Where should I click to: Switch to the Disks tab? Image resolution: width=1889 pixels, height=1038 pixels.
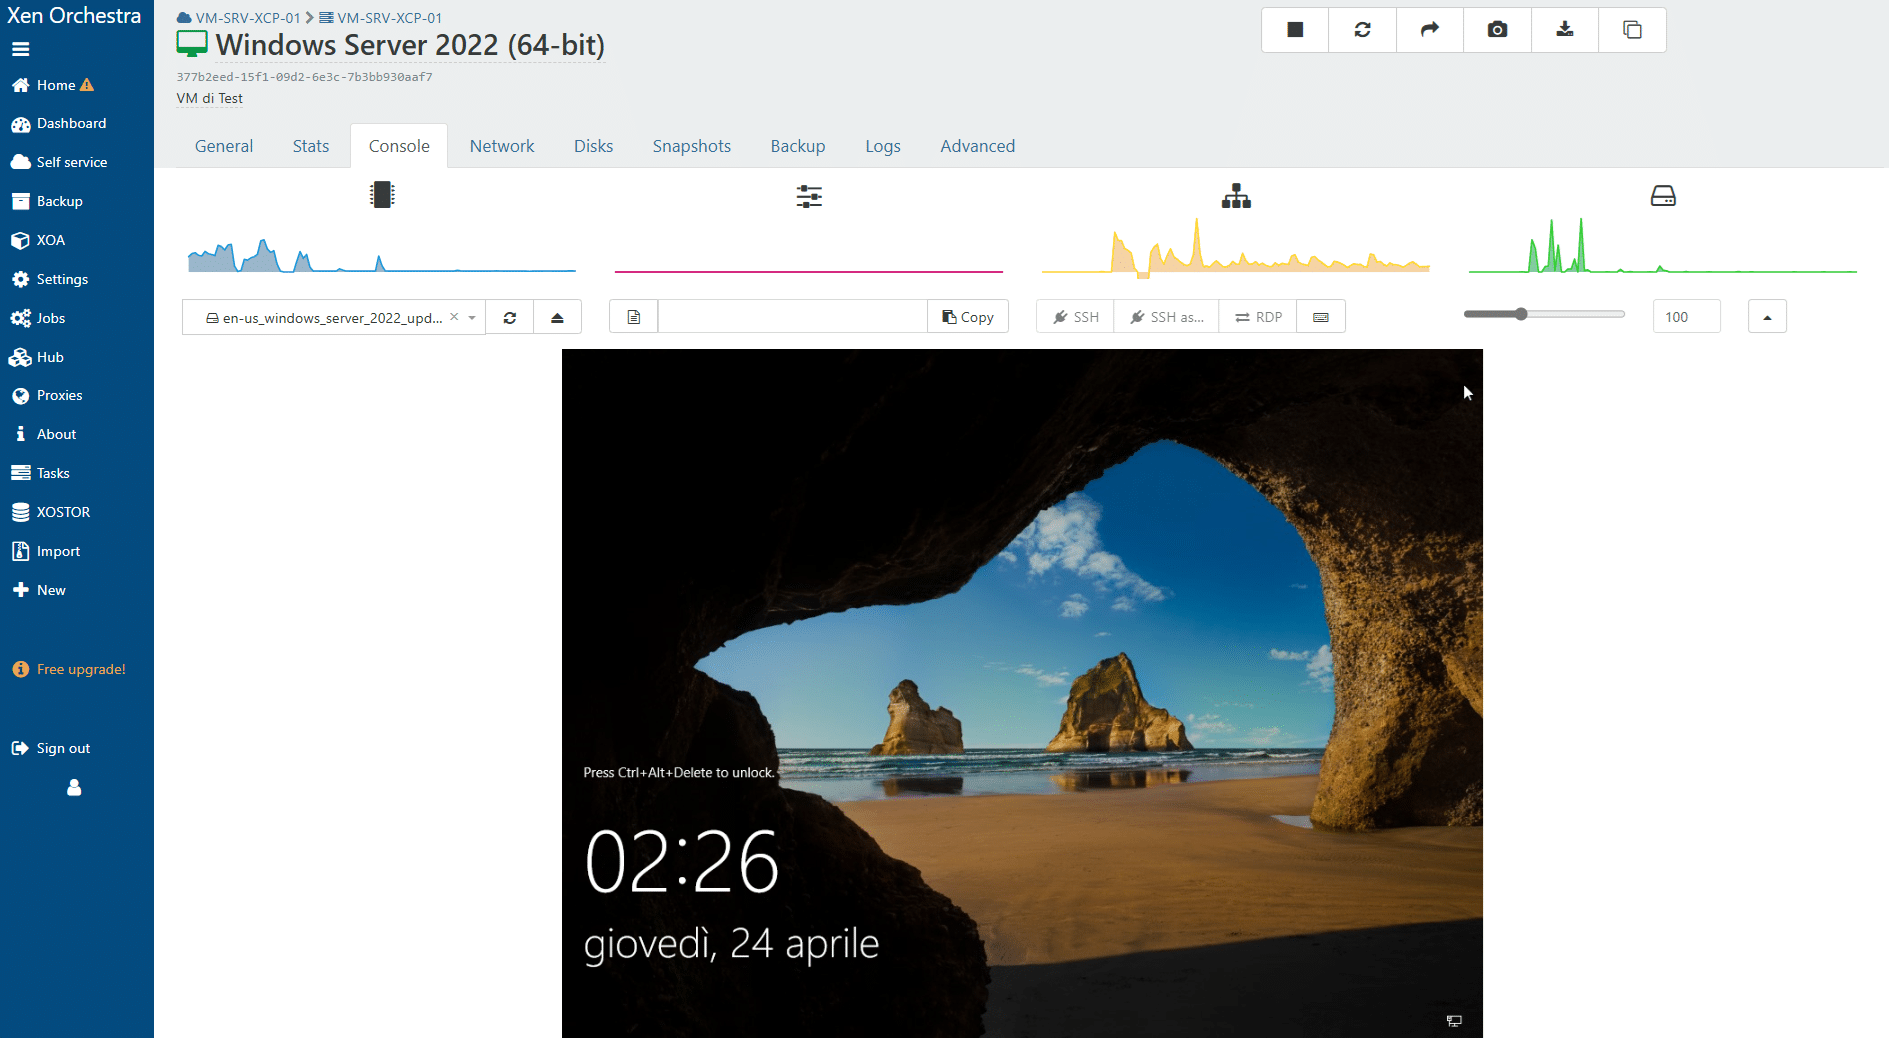pyautogui.click(x=593, y=146)
